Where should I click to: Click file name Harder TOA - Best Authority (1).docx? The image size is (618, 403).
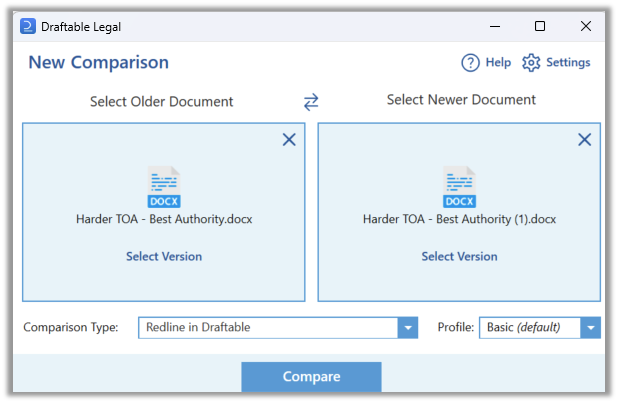point(459,219)
